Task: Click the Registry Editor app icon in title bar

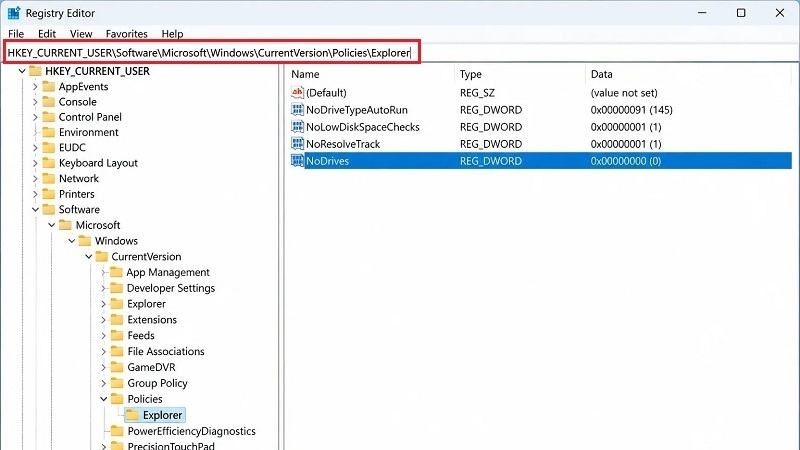Action: pos(13,13)
